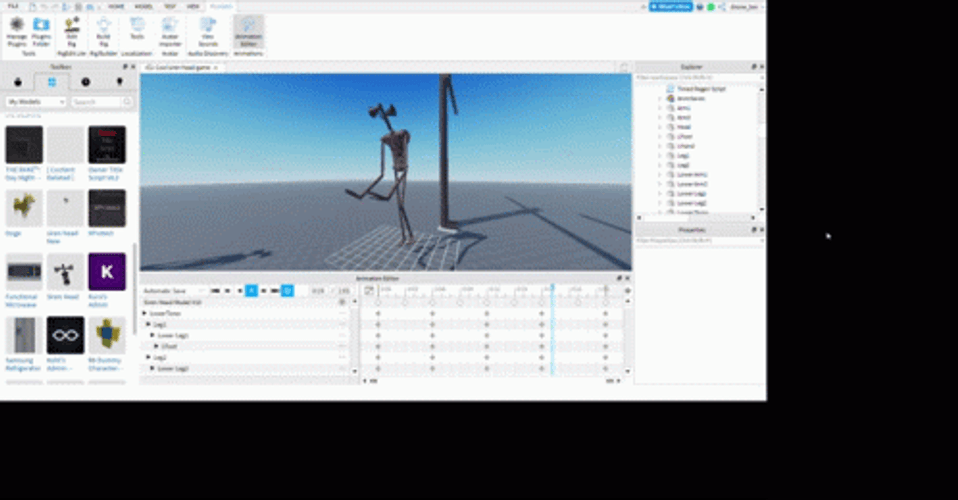Screen dimensions: 958x500
Task: Select Lhand in Explorer tree
Action: point(686,146)
